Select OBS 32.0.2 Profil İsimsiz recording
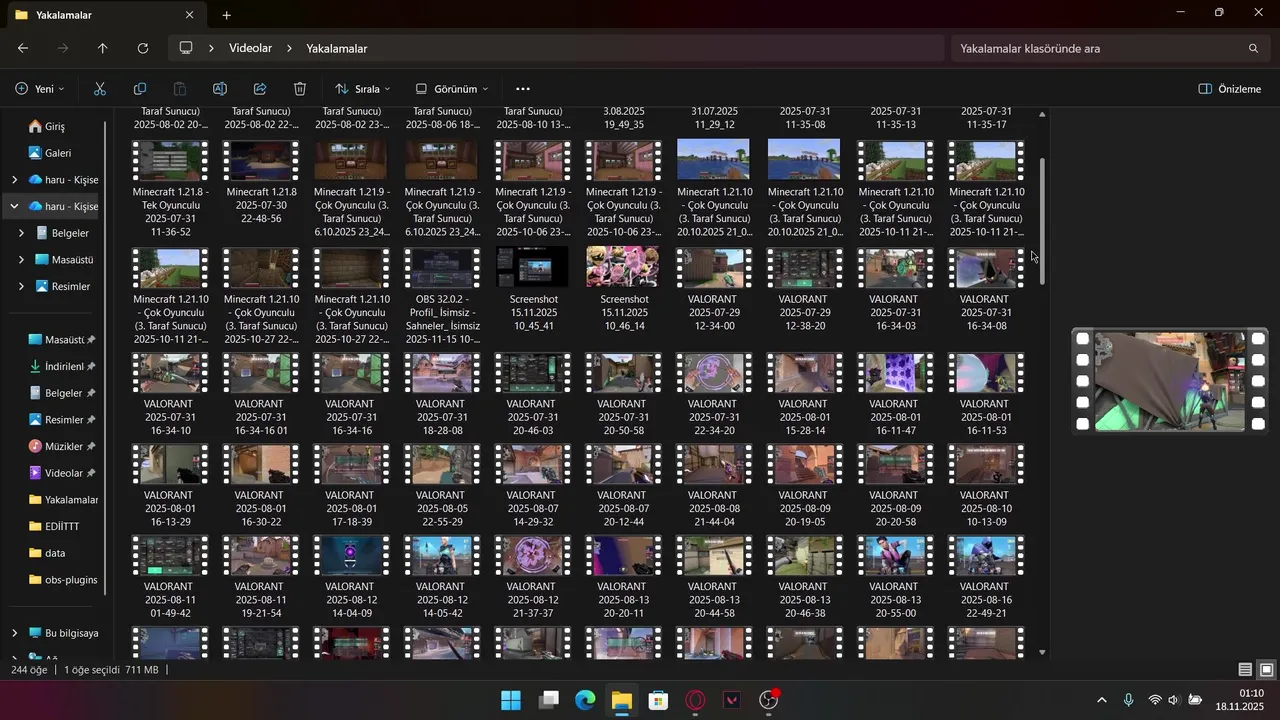The width and height of the screenshot is (1280, 720). click(x=442, y=297)
